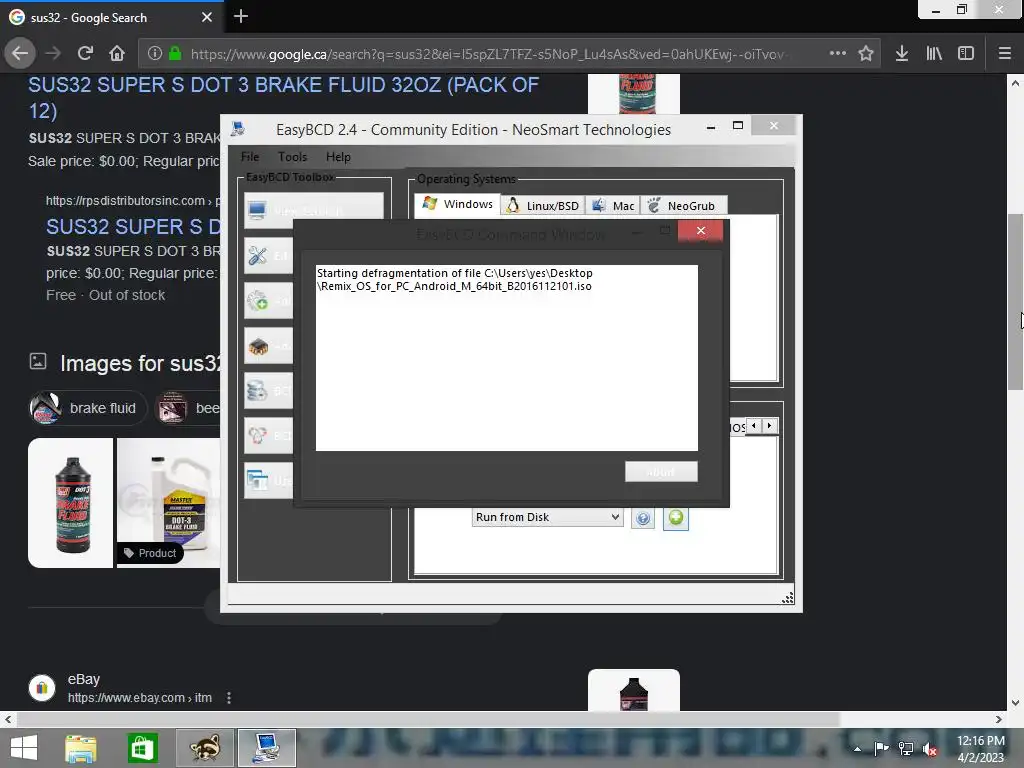Viewport: 1024px width, 768px height.
Task: Reload the Google search page
Action: [85, 54]
